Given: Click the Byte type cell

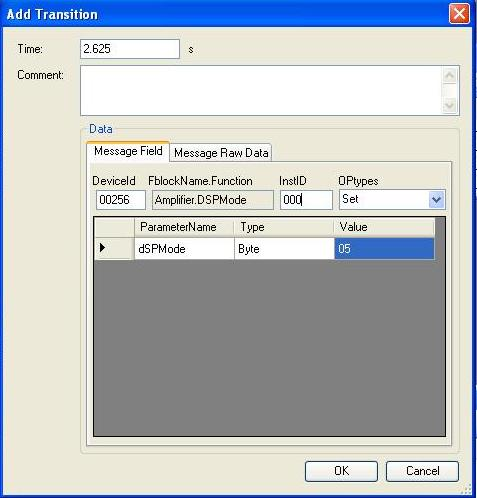Looking at the screenshot, I should tap(284, 249).
